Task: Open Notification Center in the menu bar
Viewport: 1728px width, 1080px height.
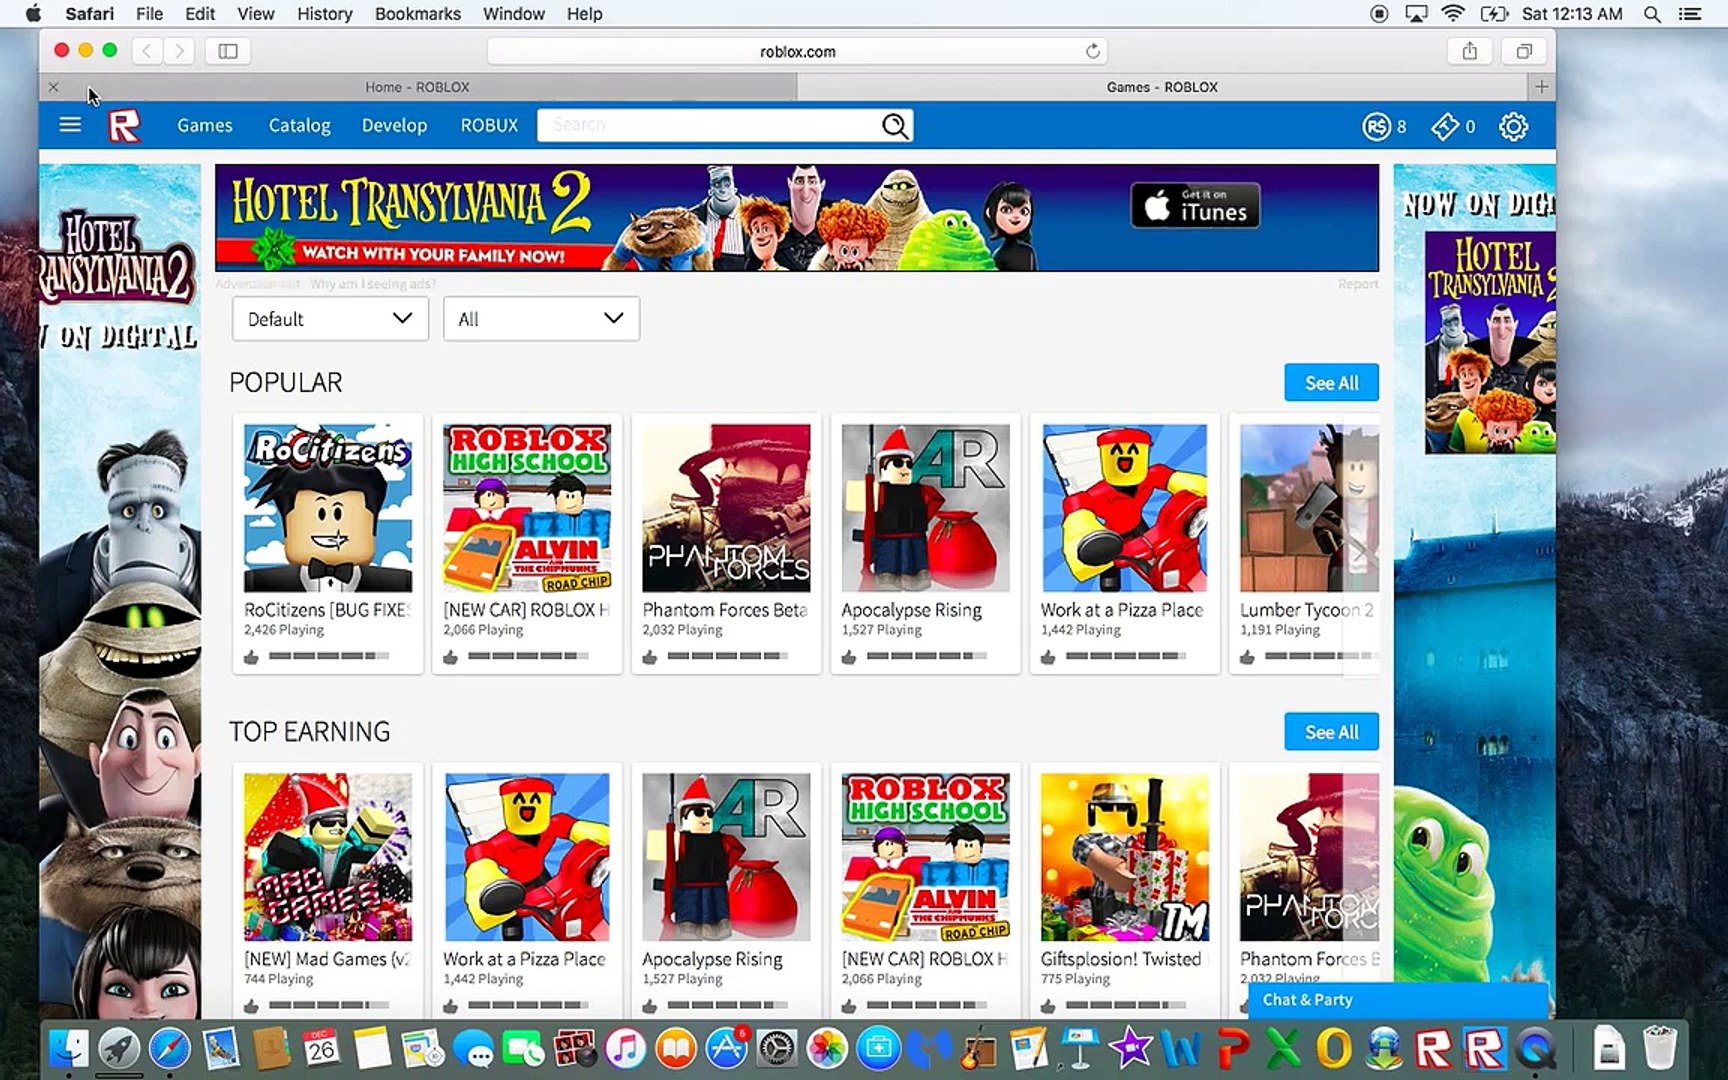Action: coord(1690,14)
